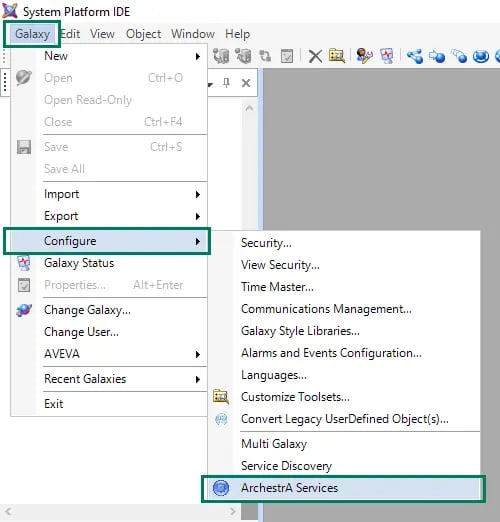Click the grey Save floppy disk icon
Viewport: 500px width, 522px height.
click(x=24, y=147)
